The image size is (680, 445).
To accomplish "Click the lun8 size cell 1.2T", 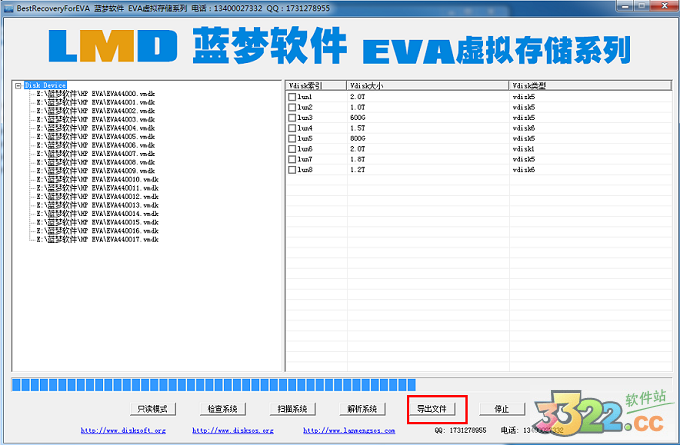I will pyautogui.click(x=358, y=170).
